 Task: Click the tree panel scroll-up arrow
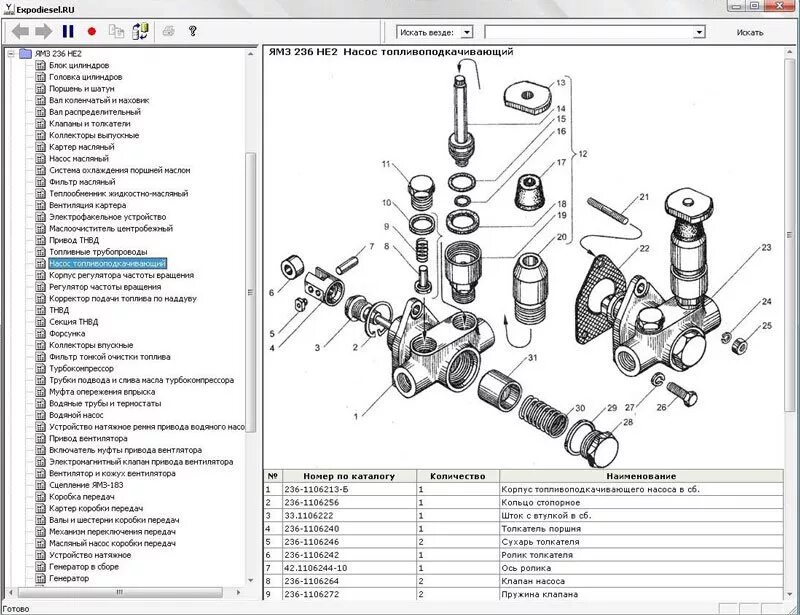tap(251, 54)
